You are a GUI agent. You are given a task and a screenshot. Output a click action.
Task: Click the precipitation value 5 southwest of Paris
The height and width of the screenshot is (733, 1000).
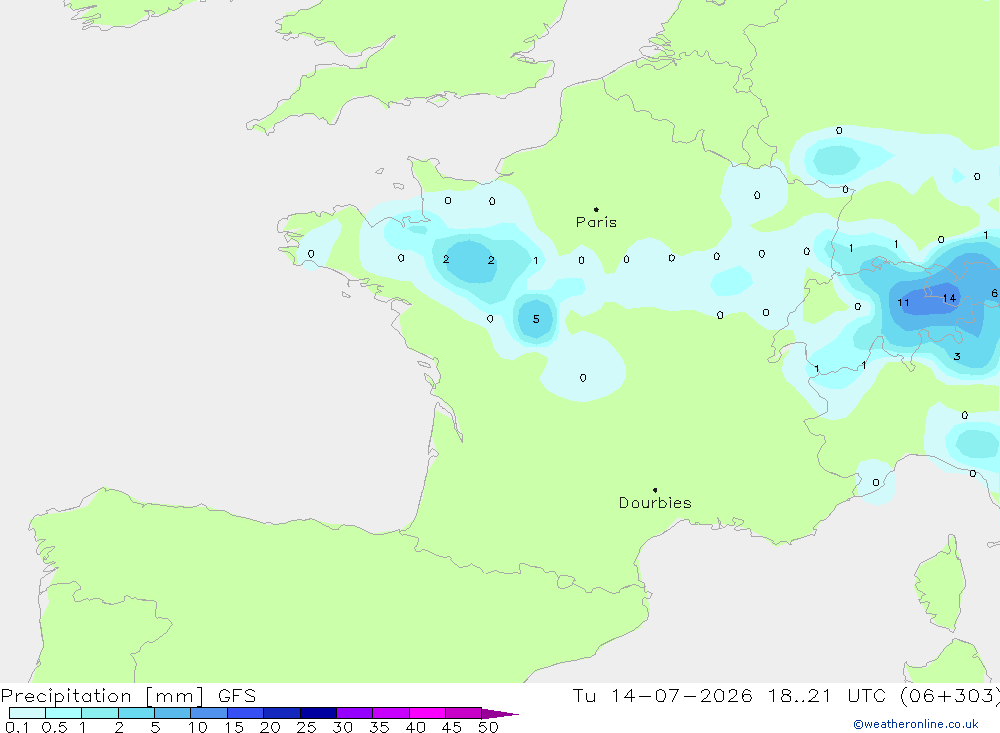click(536, 319)
